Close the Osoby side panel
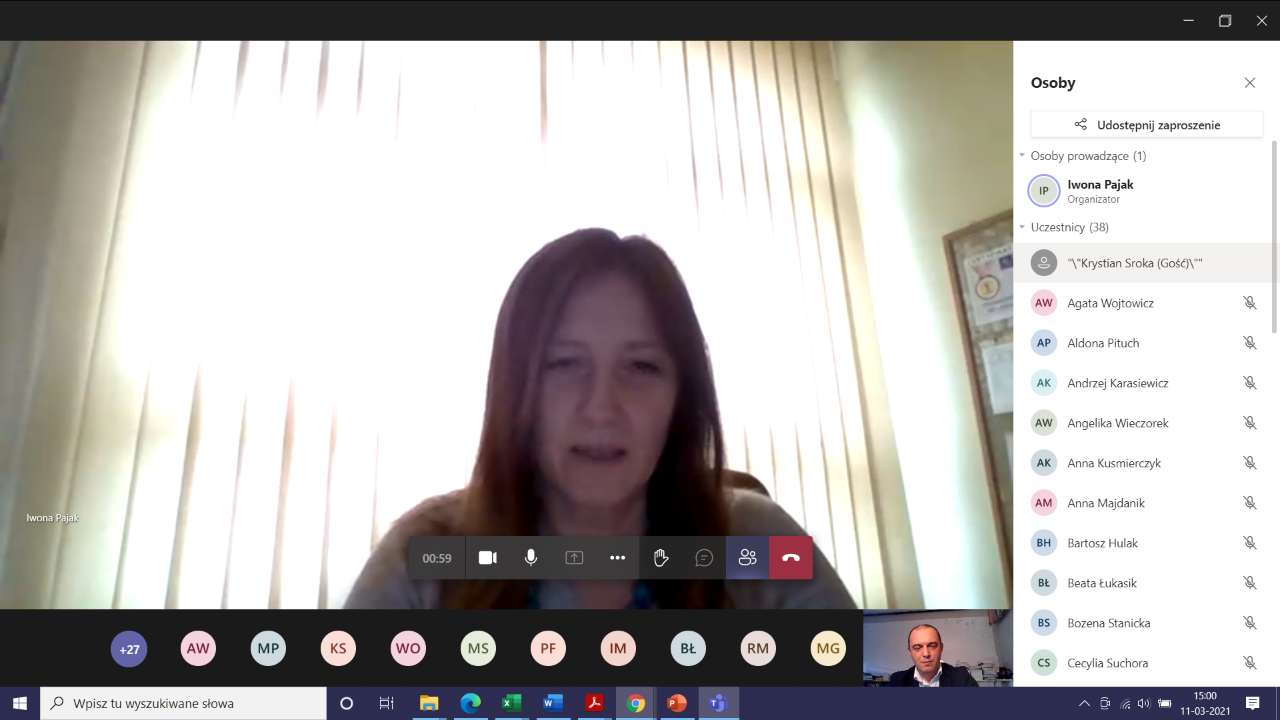1280x720 pixels. pyautogui.click(x=1249, y=83)
